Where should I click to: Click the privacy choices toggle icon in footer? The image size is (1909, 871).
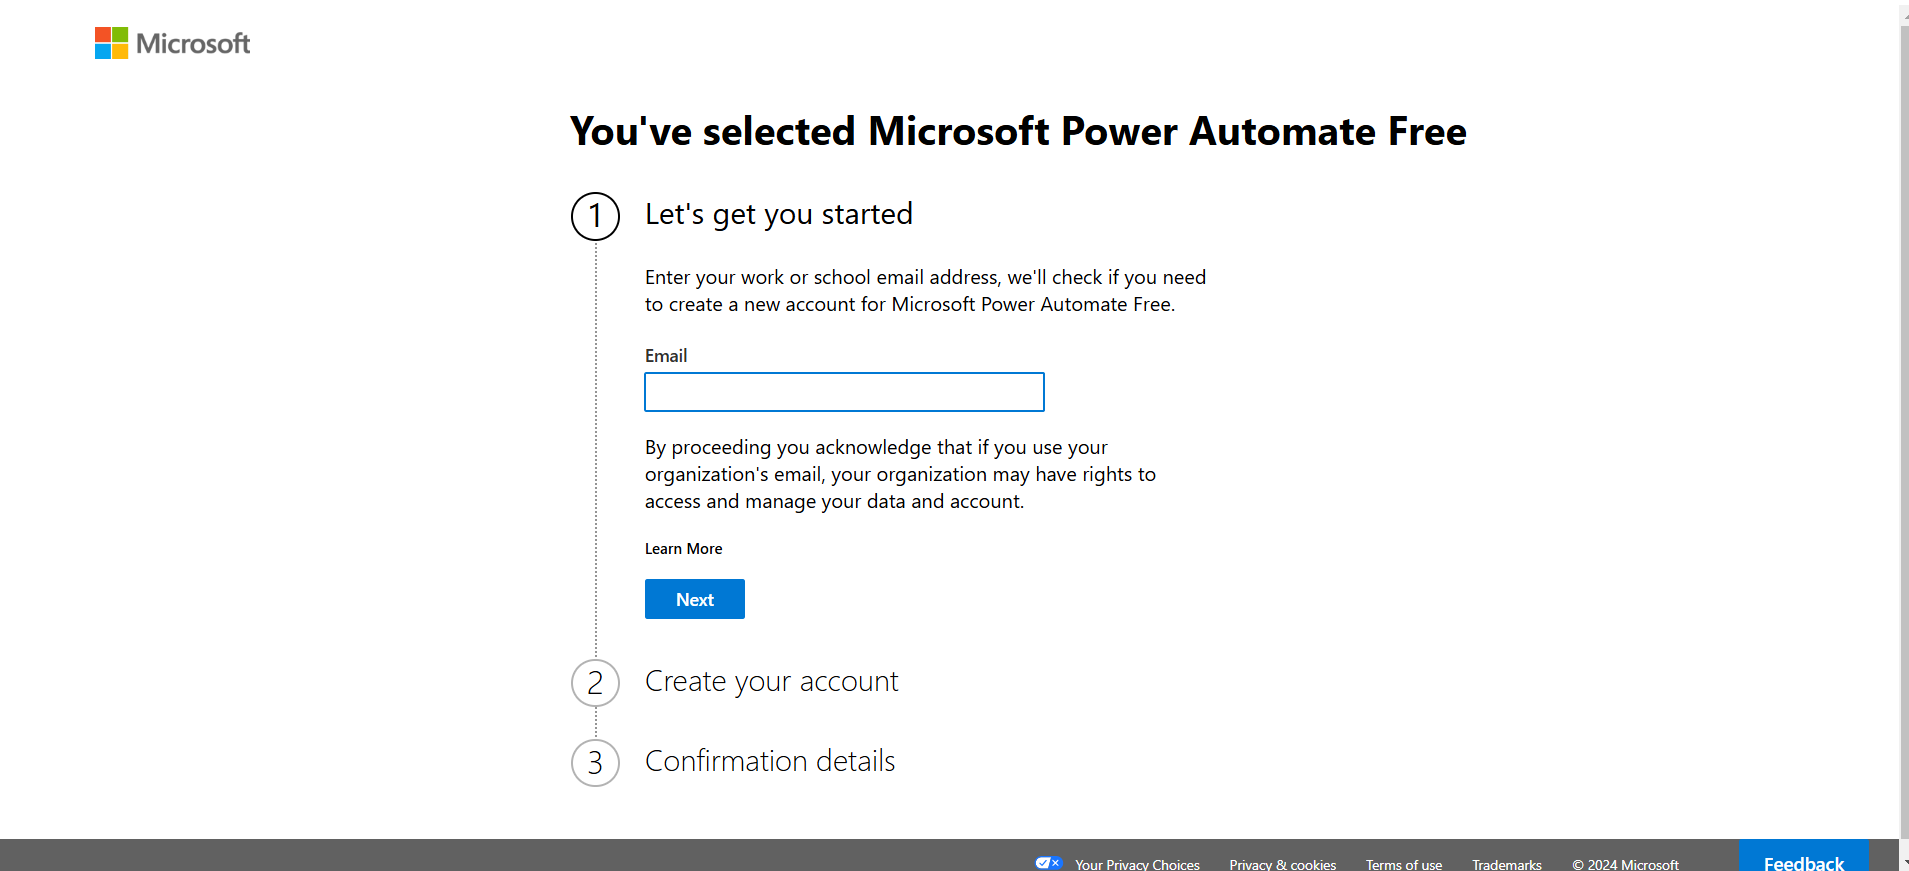(1048, 863)
